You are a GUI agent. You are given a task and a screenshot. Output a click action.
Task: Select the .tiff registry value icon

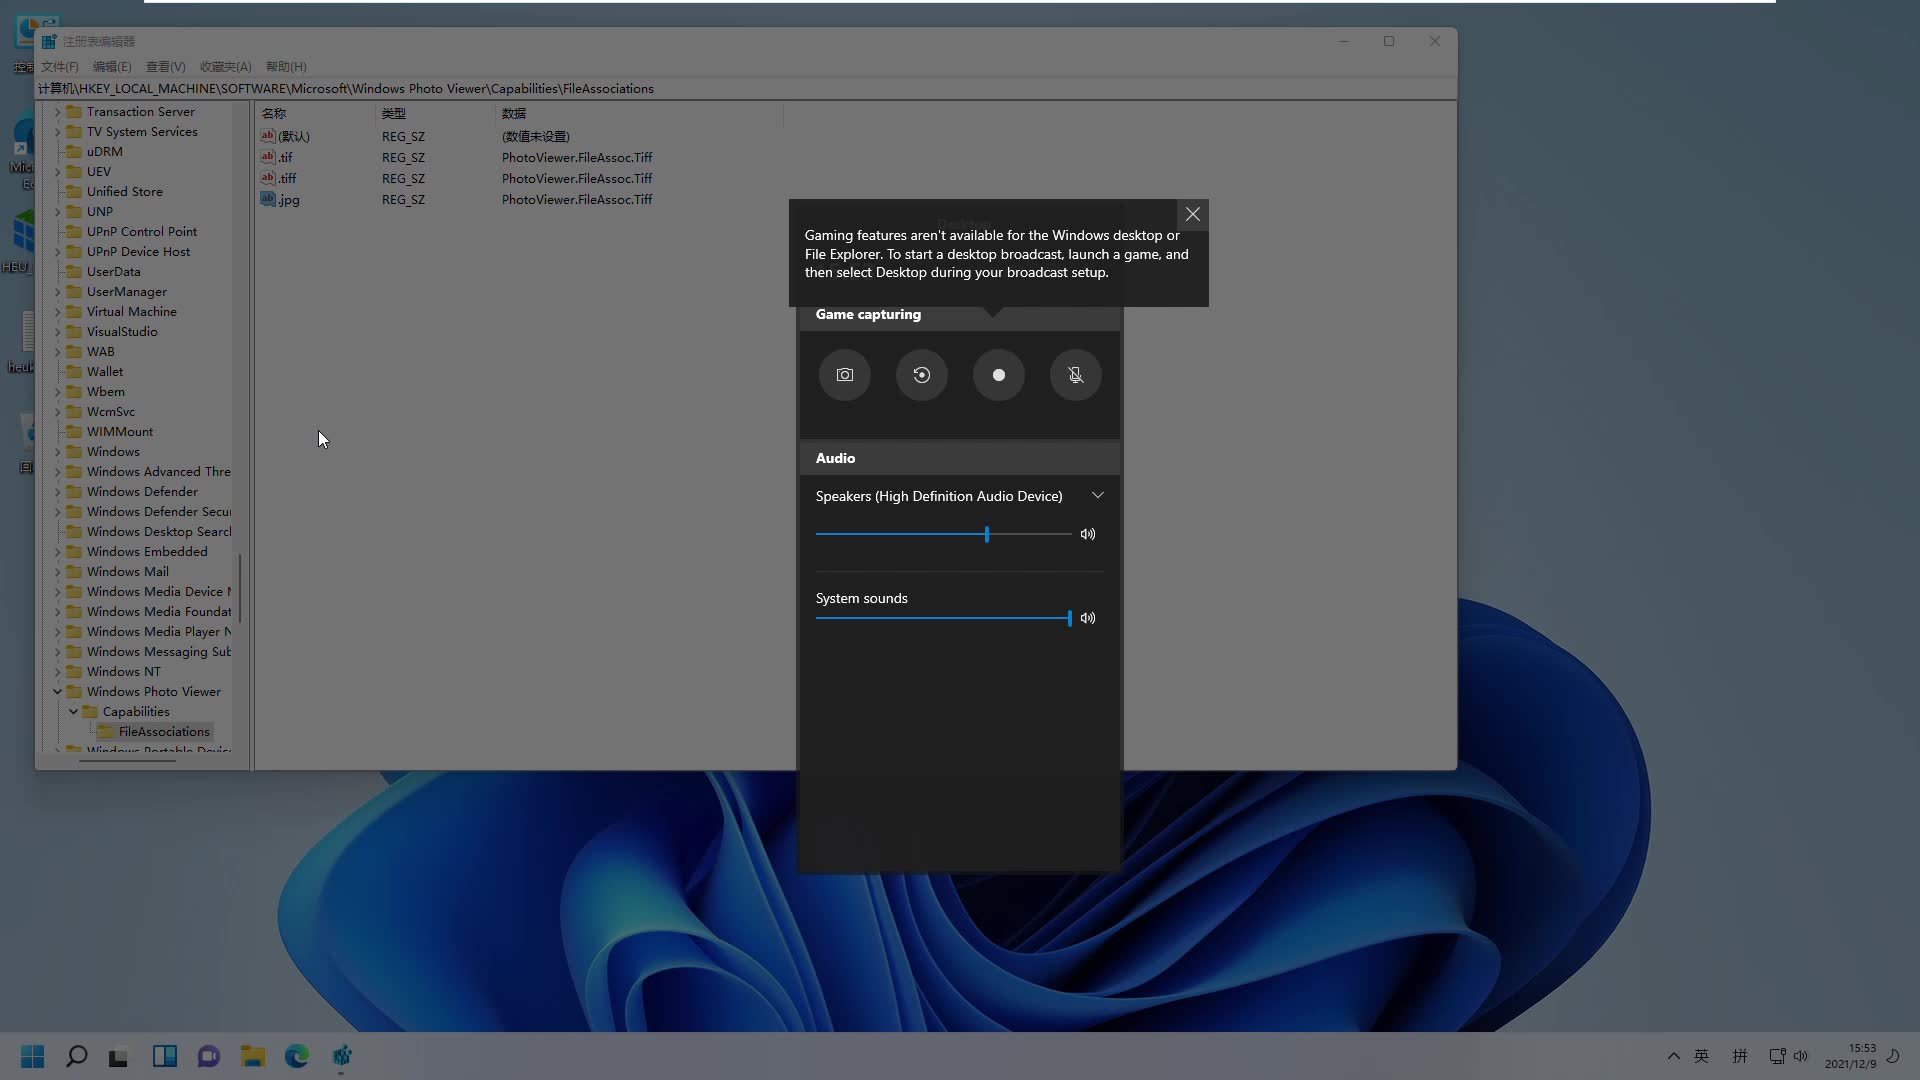[x=268, y=178]
